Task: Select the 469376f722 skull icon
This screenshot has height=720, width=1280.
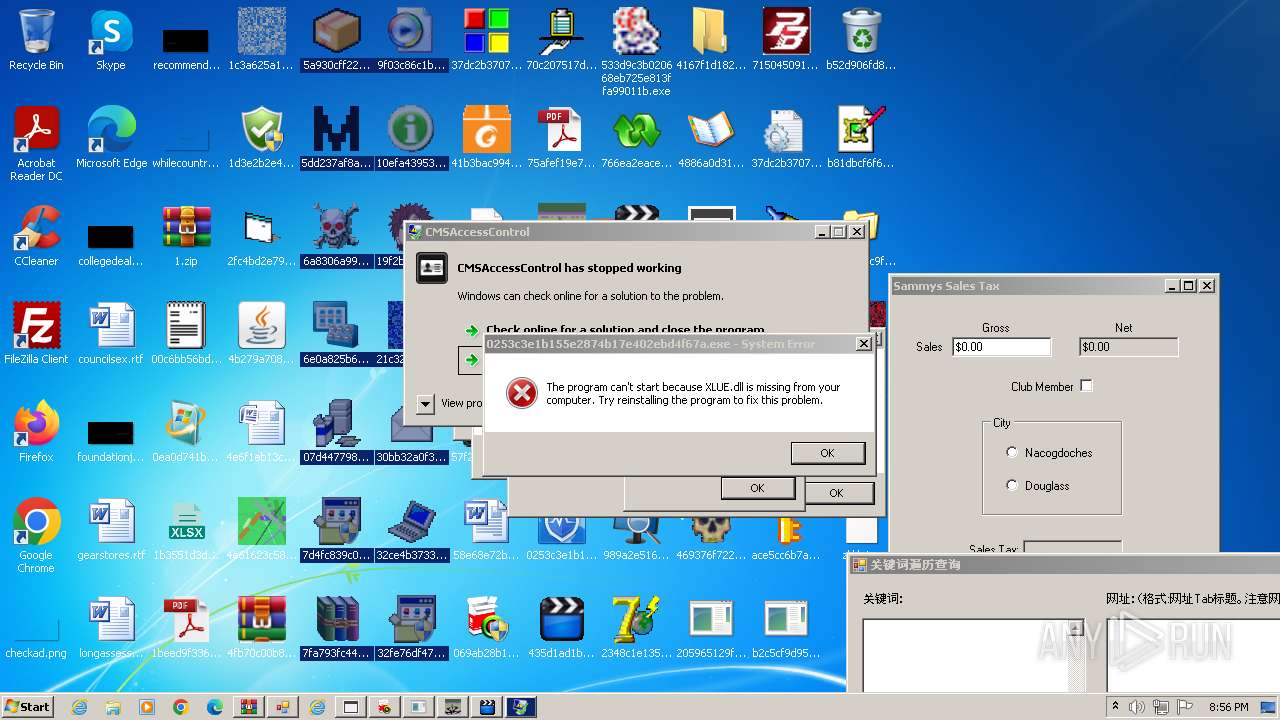Action: (712, 536)
